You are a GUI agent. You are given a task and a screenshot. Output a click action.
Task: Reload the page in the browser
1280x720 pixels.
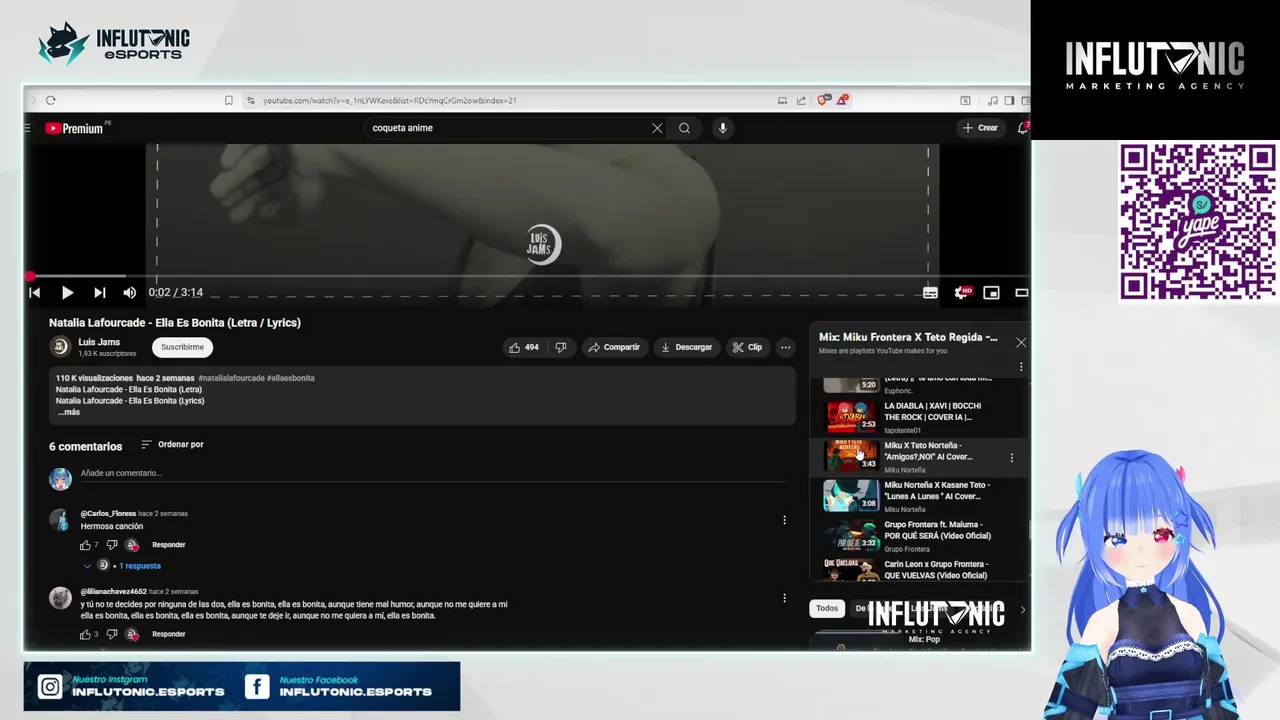pos(51,100)
